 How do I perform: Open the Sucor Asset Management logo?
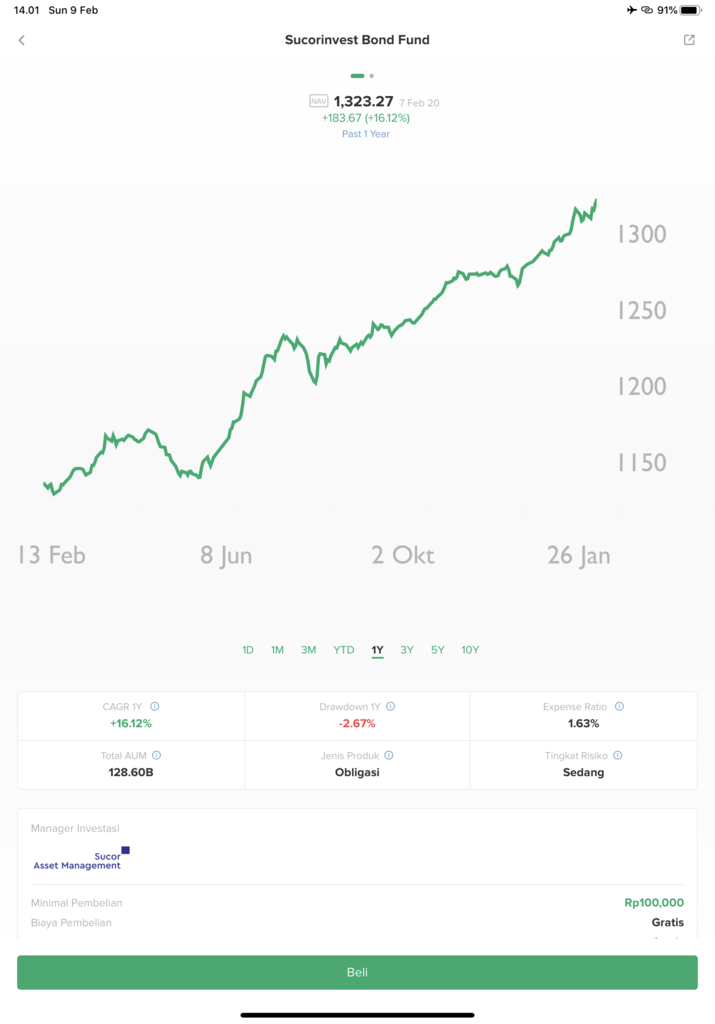(81, 859)
